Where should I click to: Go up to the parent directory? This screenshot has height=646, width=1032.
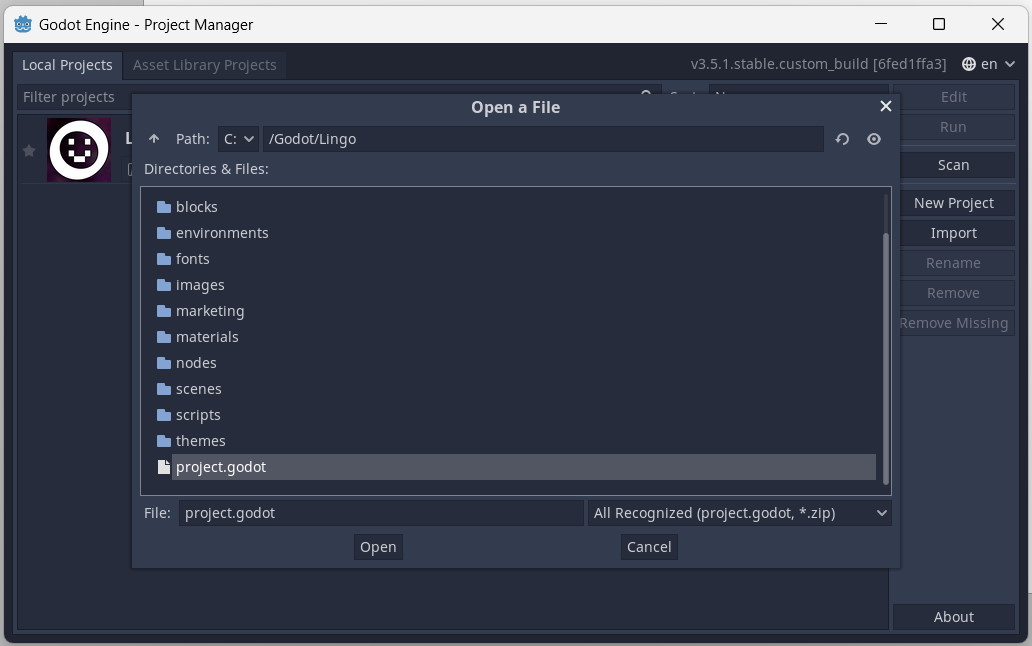(x=154, y=139)
